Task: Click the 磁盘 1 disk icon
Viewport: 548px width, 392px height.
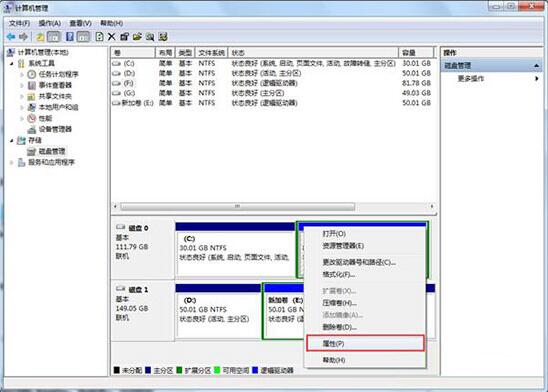Action: 121,289
